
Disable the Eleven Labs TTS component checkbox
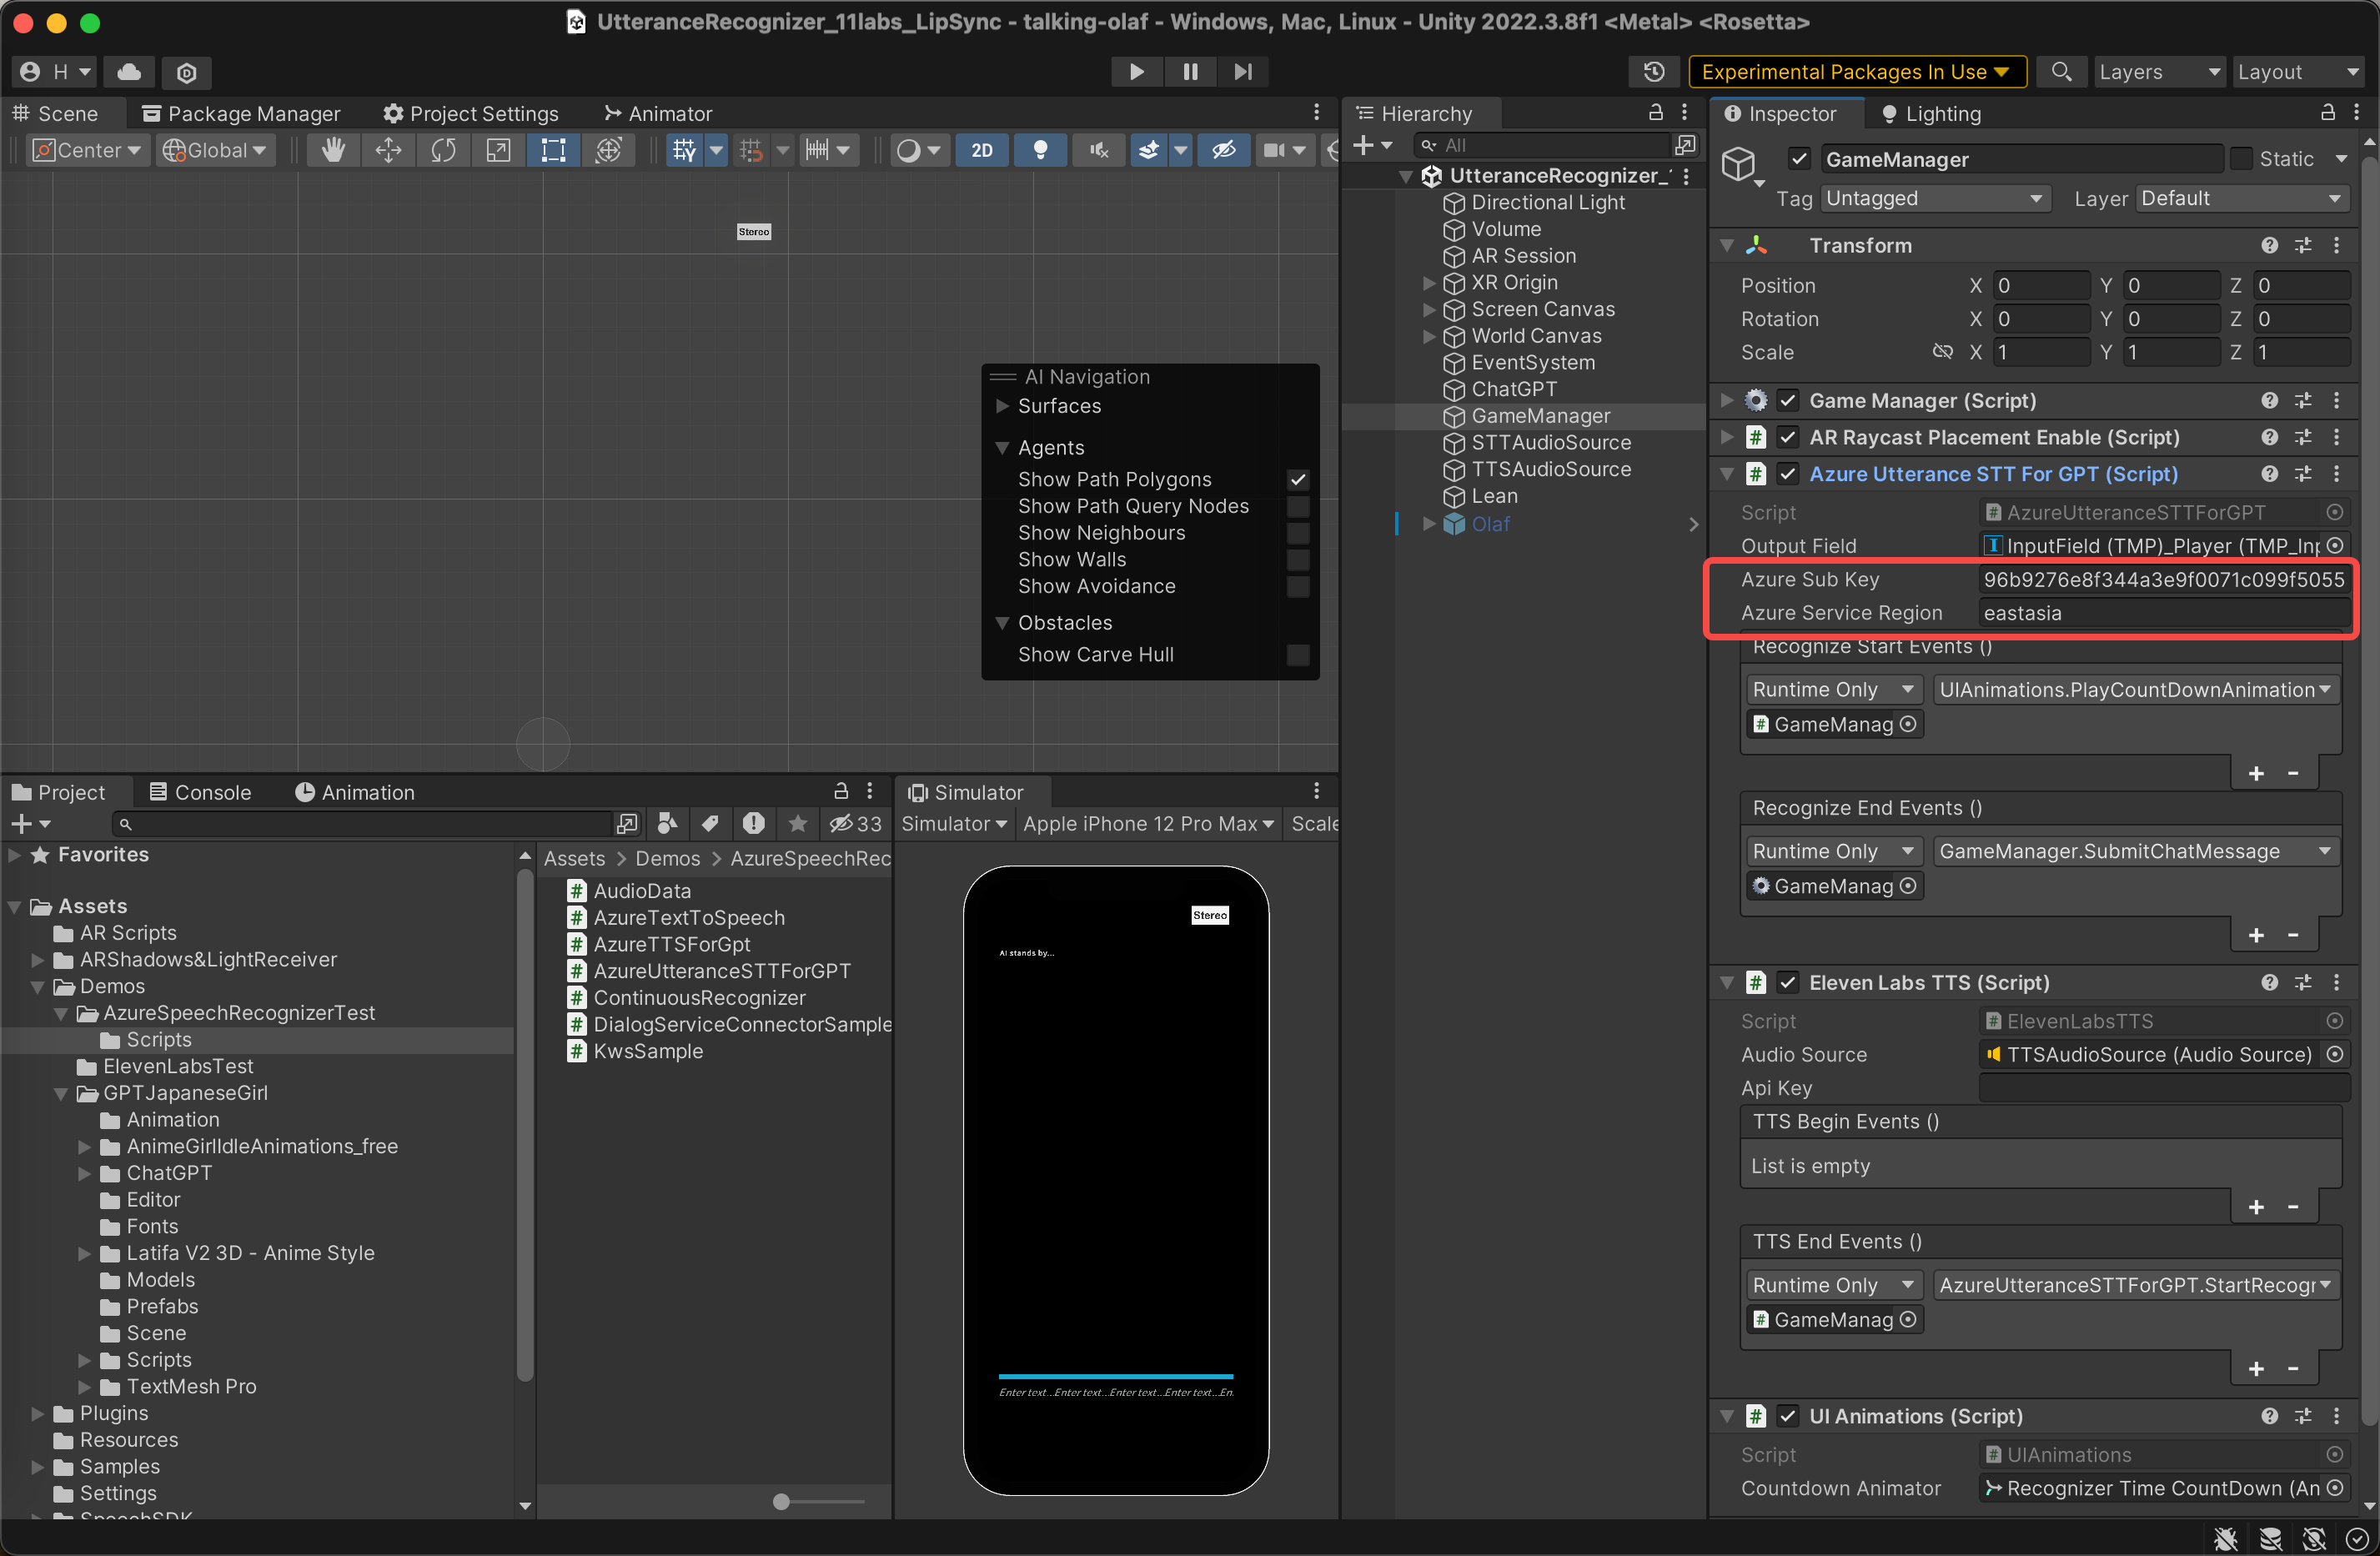tap(1788, 983)
